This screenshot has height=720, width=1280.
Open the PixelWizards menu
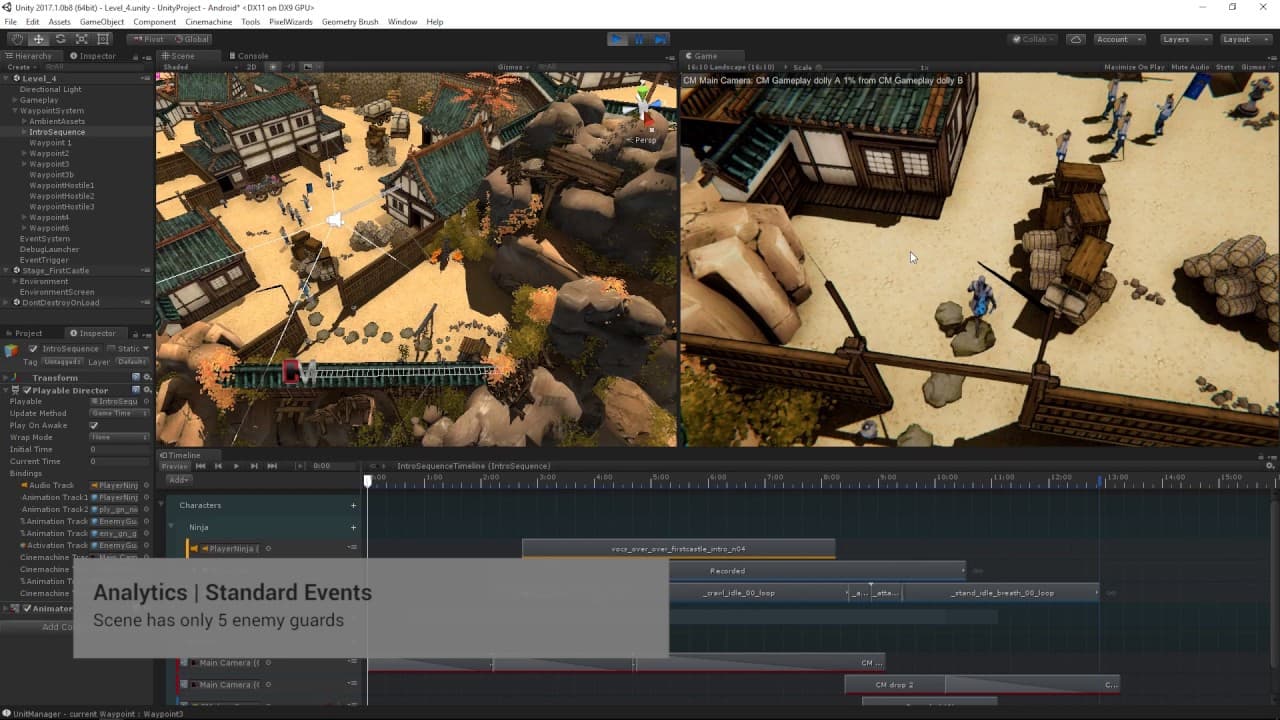[290, 22]
